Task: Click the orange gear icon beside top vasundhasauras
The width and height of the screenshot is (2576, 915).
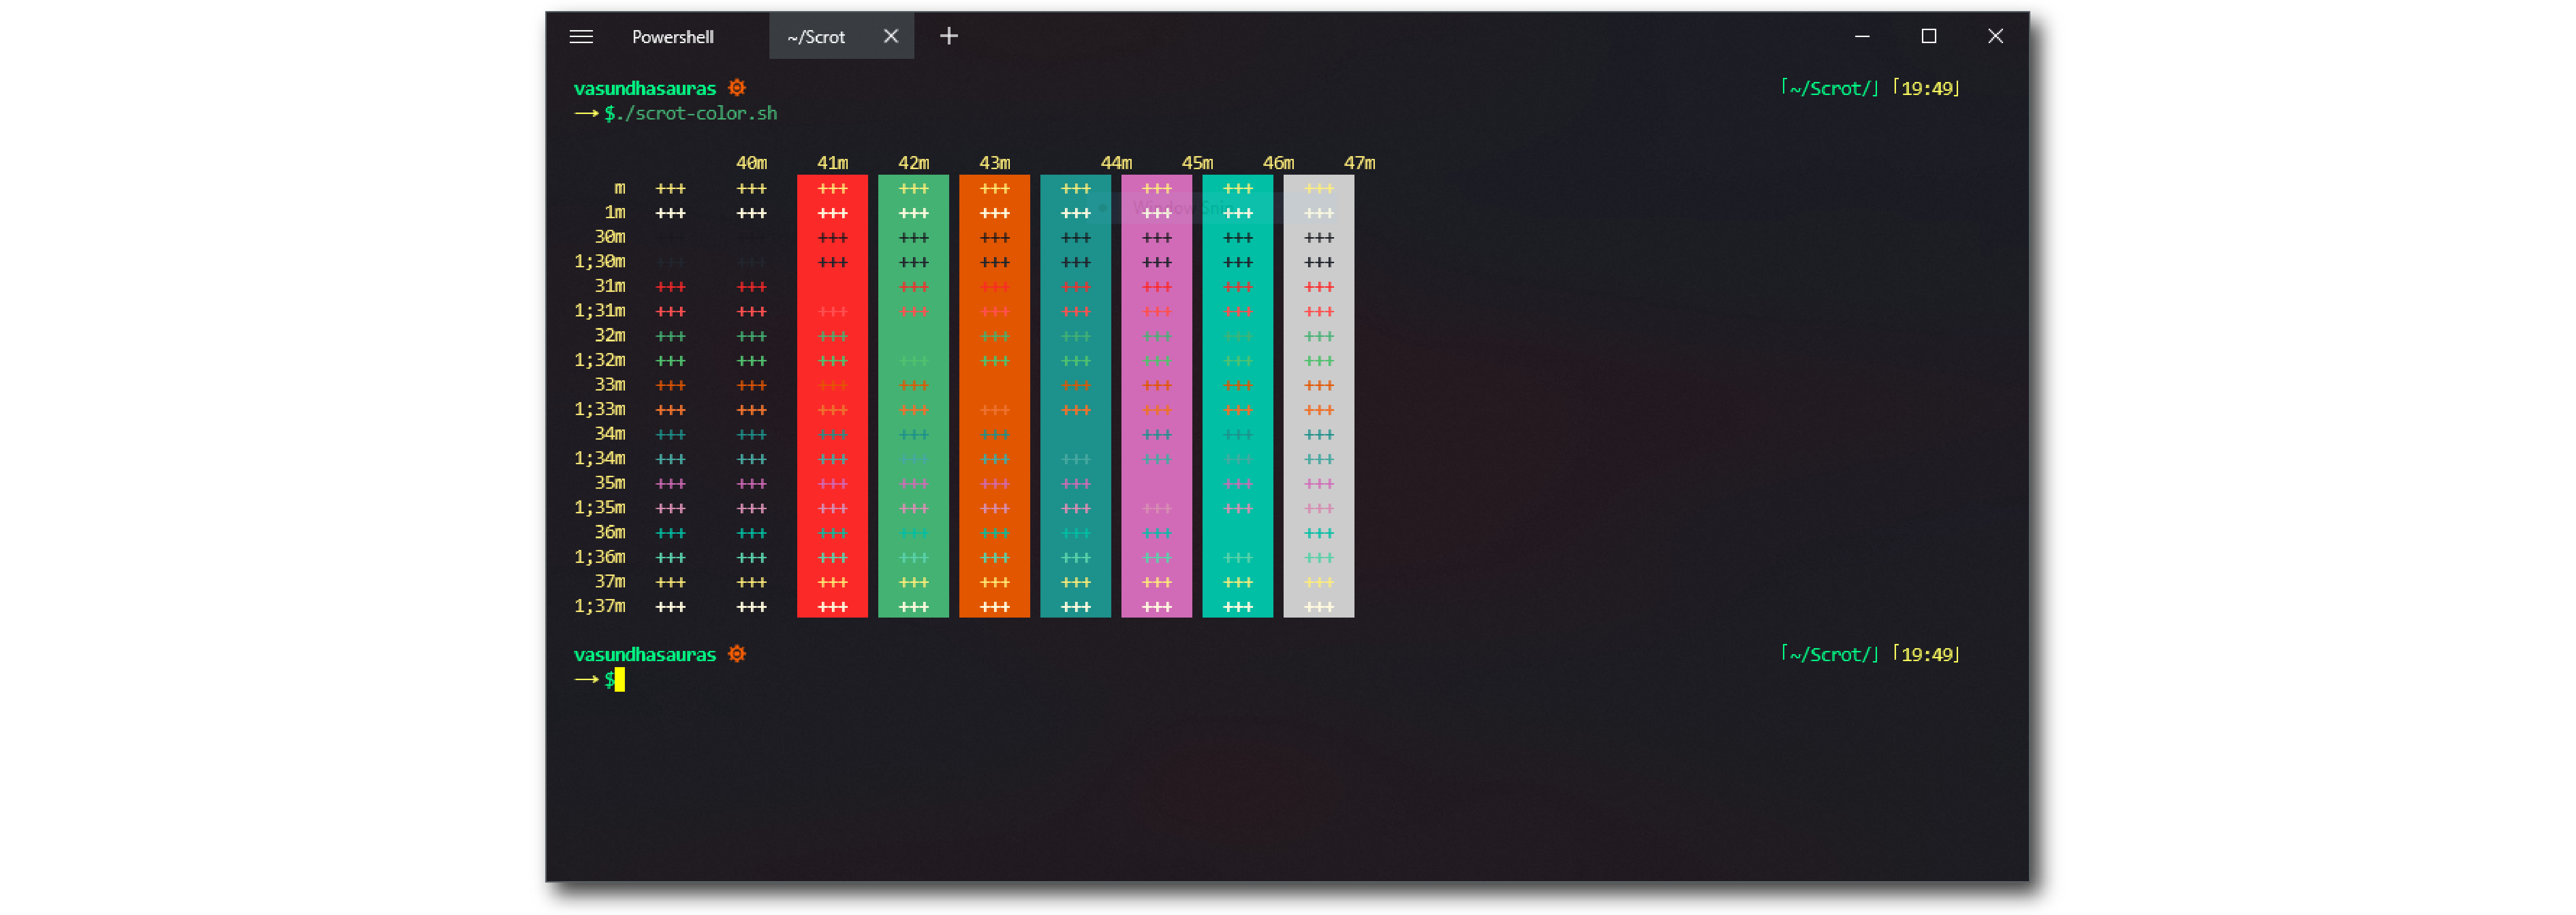Action: 737,88
